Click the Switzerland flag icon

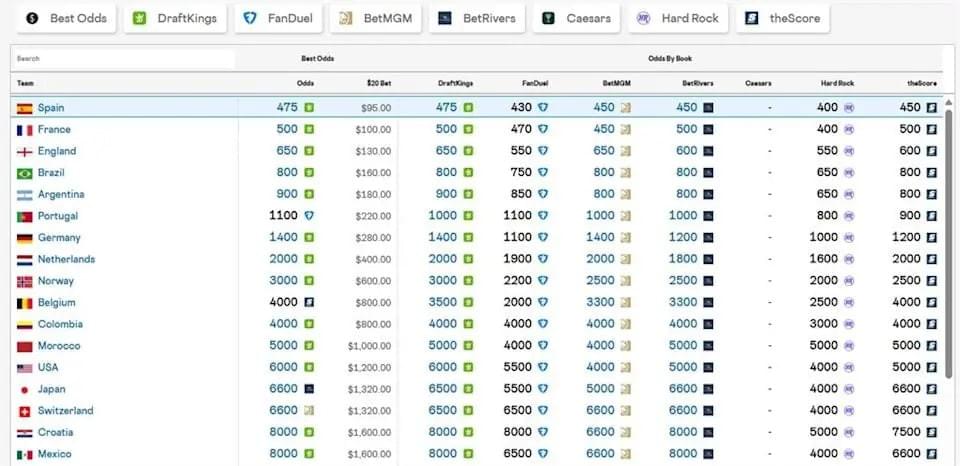click(x=24, y=412)
